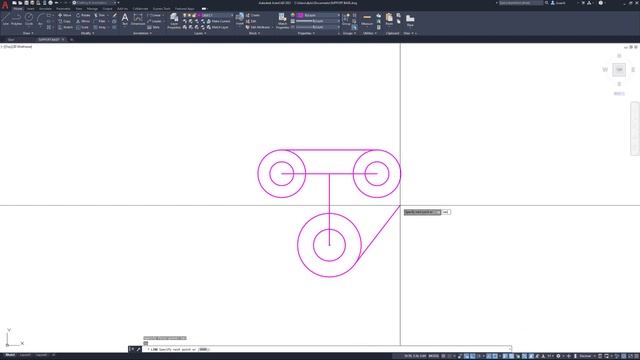Select the Arc tool
This screenshot has width=640, height=360.
point(40,19)
